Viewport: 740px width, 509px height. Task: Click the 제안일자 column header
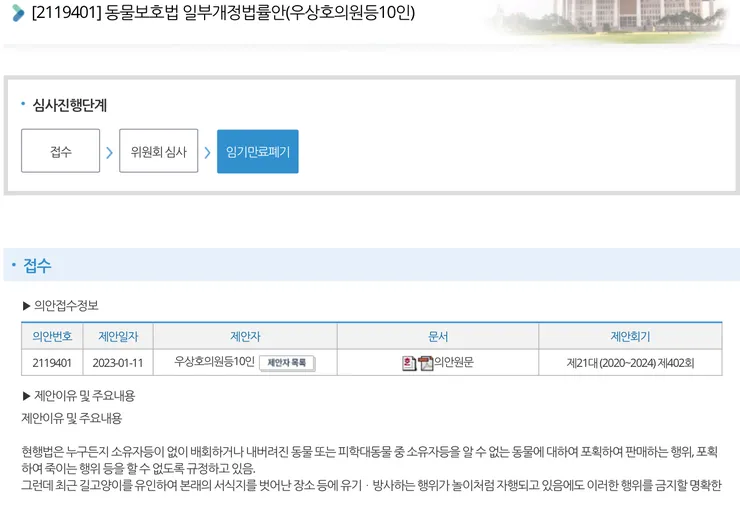coord(118,336)
